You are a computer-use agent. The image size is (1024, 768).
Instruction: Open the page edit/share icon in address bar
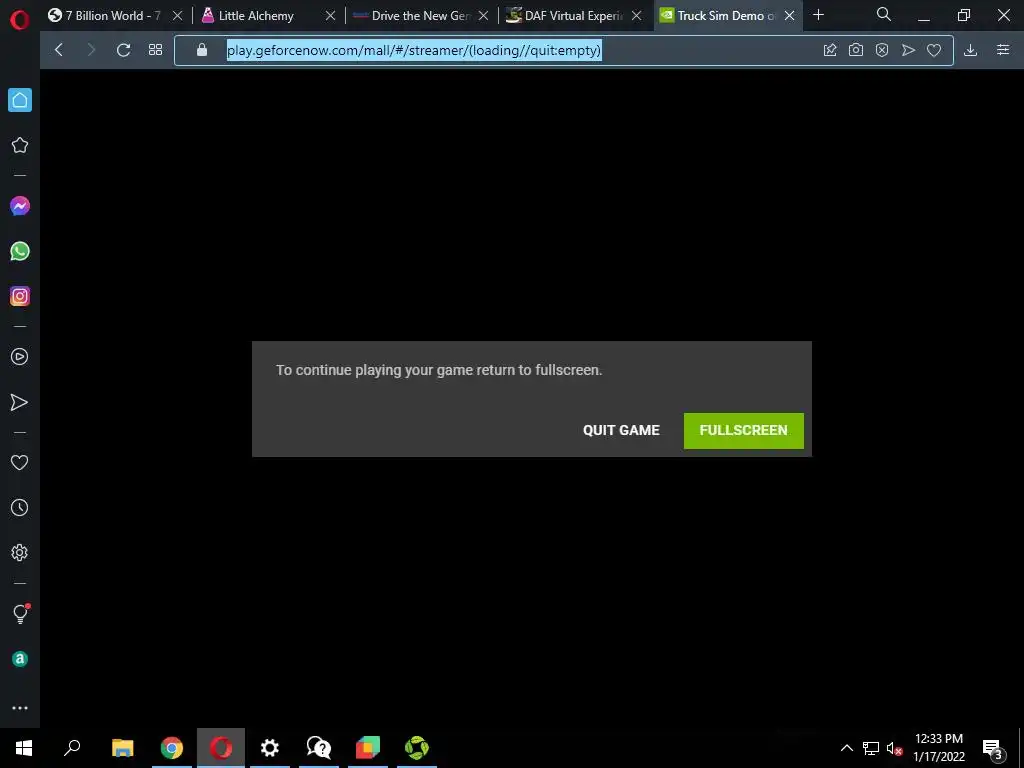(830, 50)
